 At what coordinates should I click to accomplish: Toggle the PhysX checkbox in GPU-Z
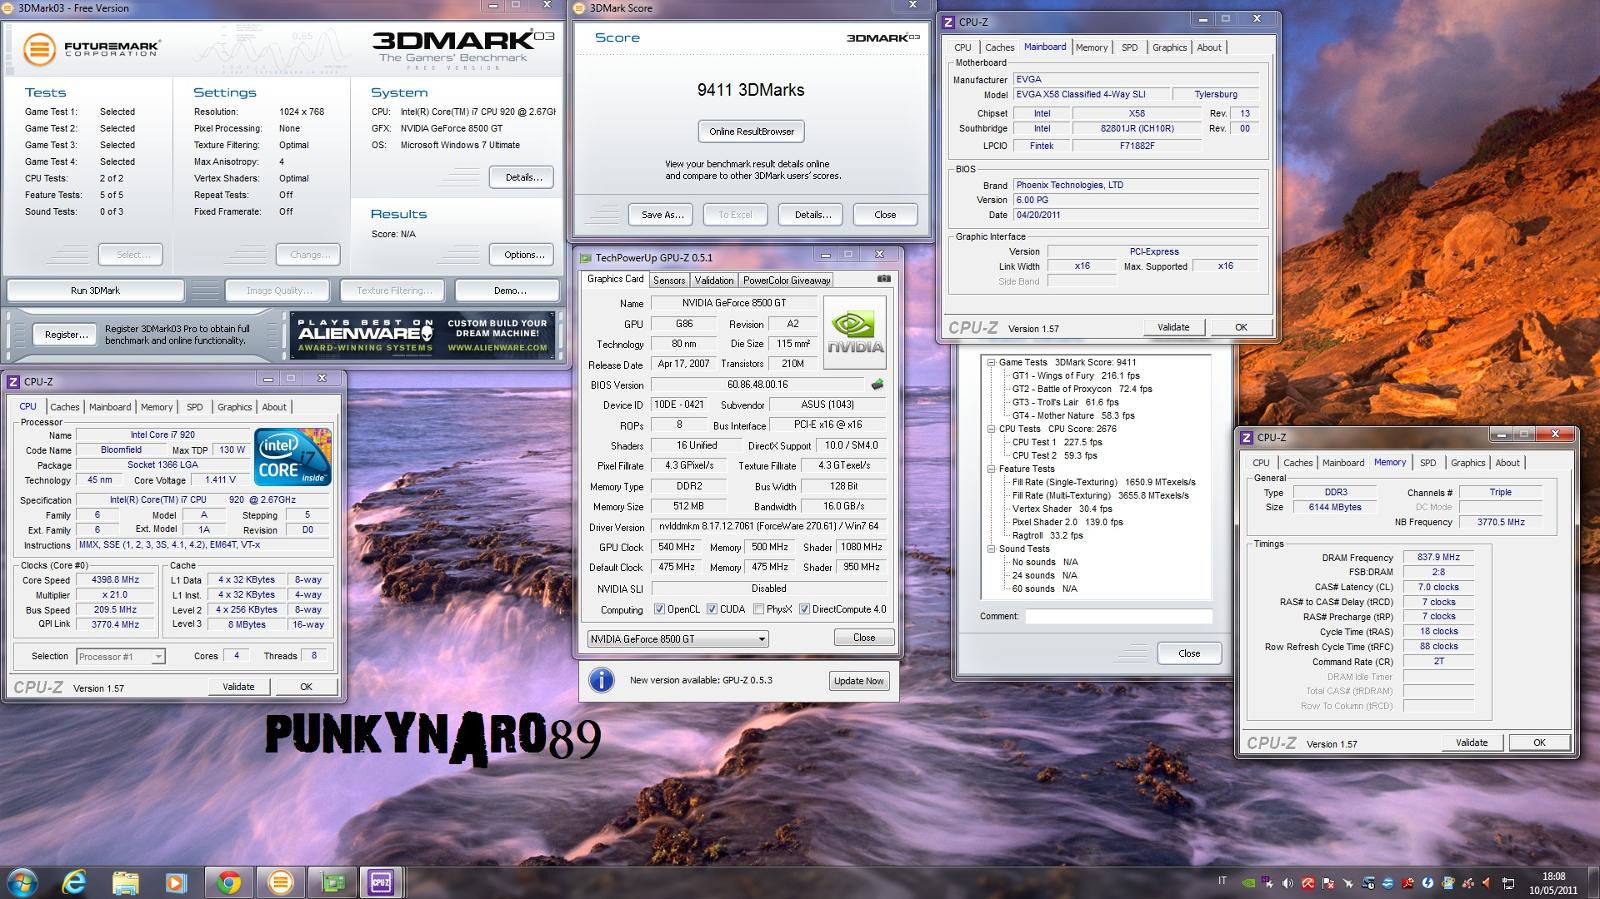click(x=759, y=609)
